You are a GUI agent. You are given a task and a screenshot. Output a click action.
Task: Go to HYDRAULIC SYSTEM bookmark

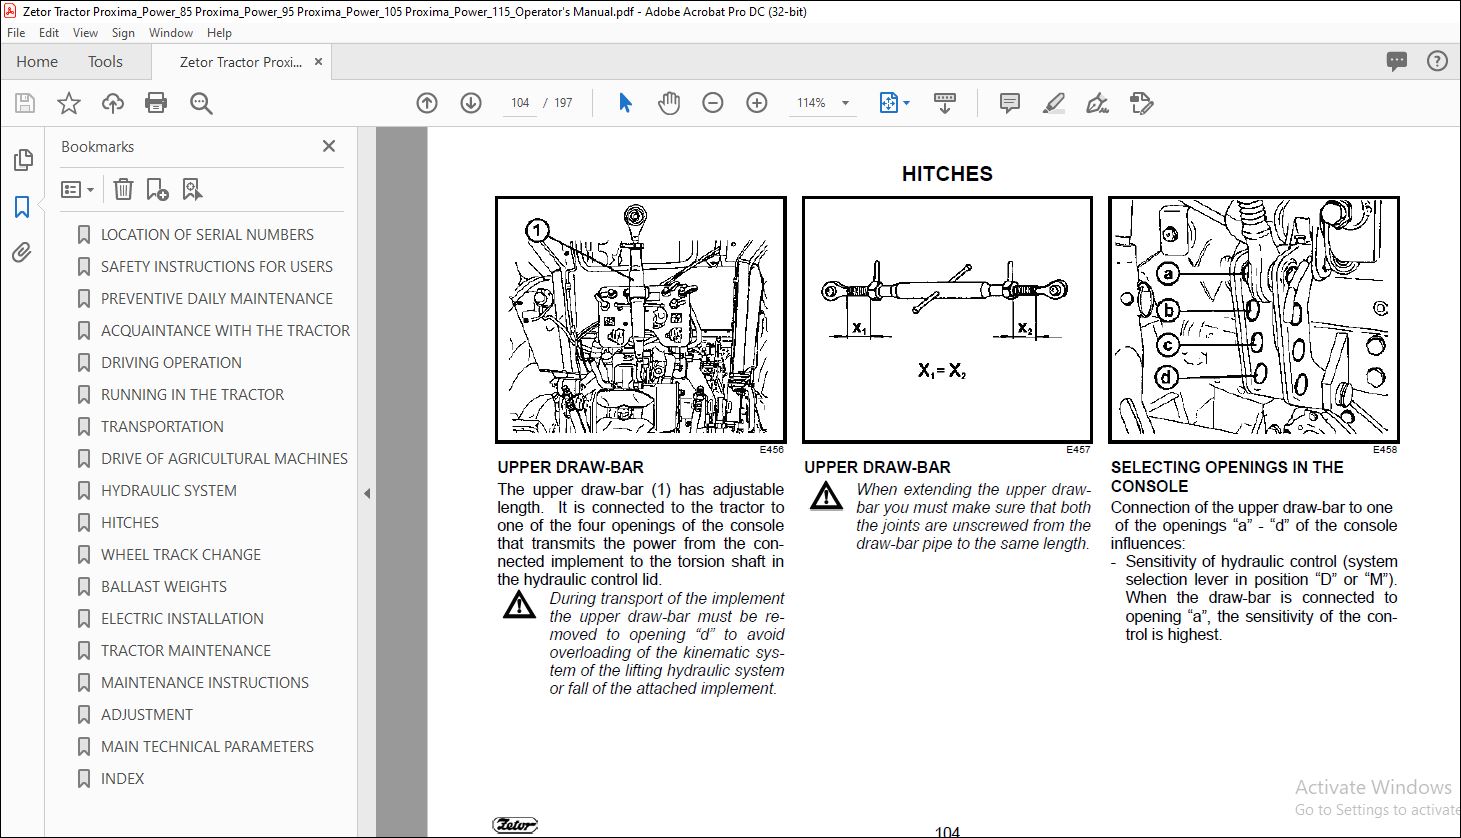tap(169, 491)
